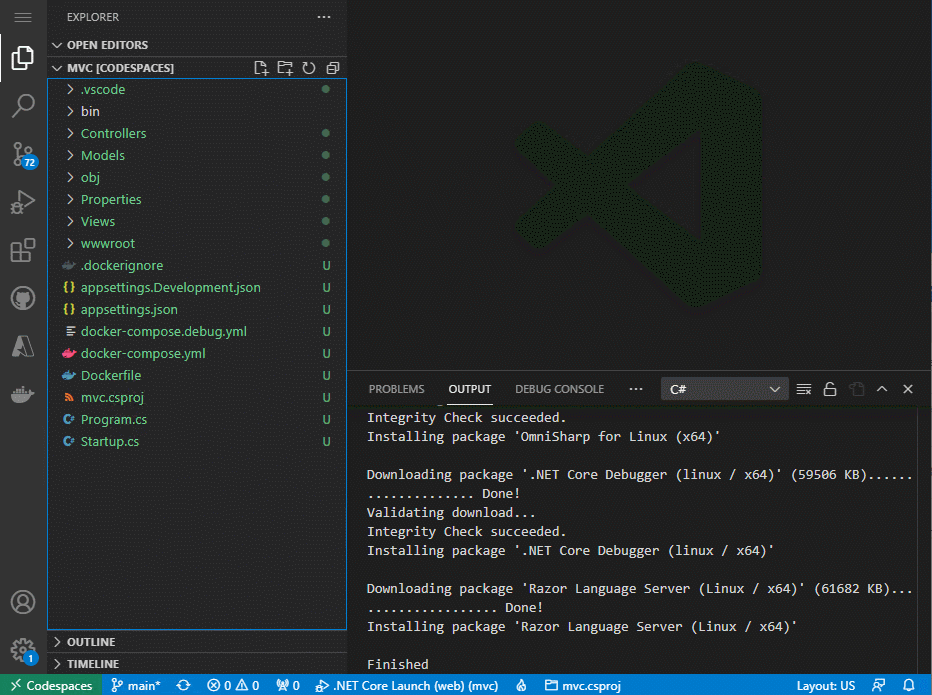Show more panel tabs ellipsis

636,389
